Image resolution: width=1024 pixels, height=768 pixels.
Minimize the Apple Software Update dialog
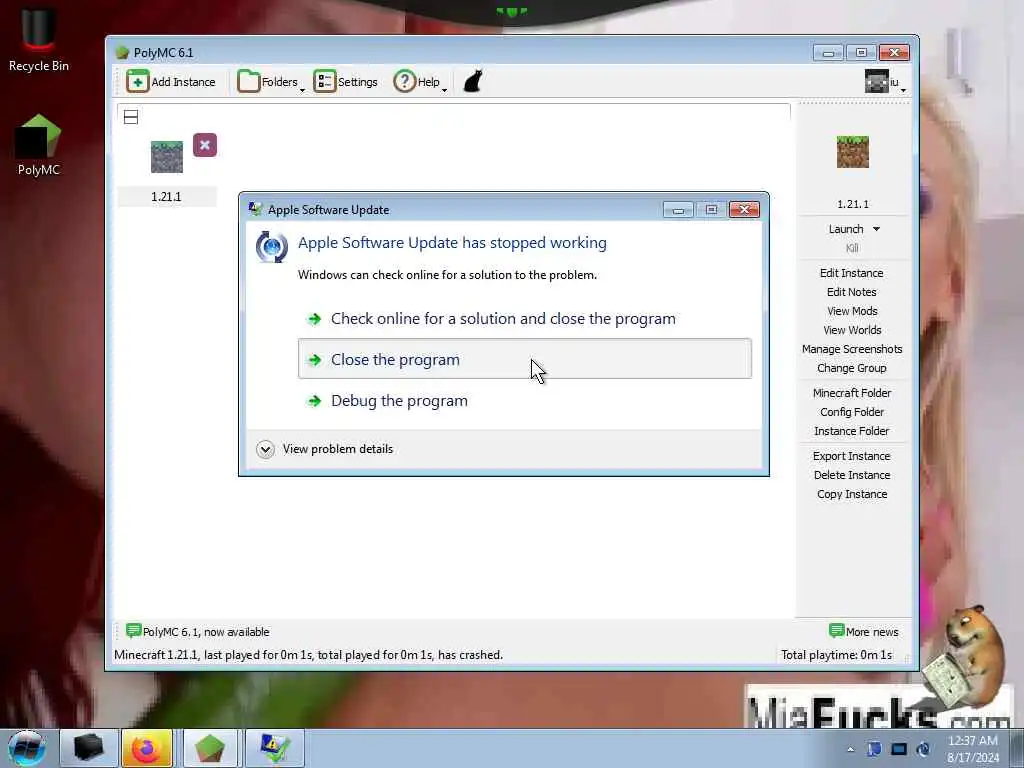point(678,209)
